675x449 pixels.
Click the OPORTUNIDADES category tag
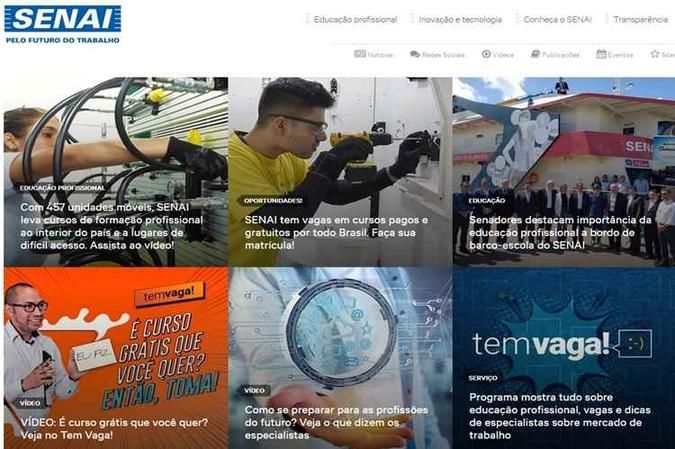click(x=273, y=201)
